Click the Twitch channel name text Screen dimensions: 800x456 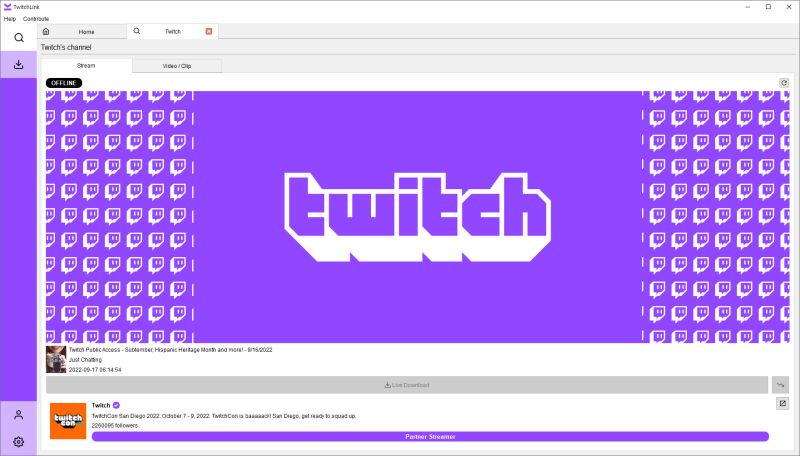pos(101,405)
